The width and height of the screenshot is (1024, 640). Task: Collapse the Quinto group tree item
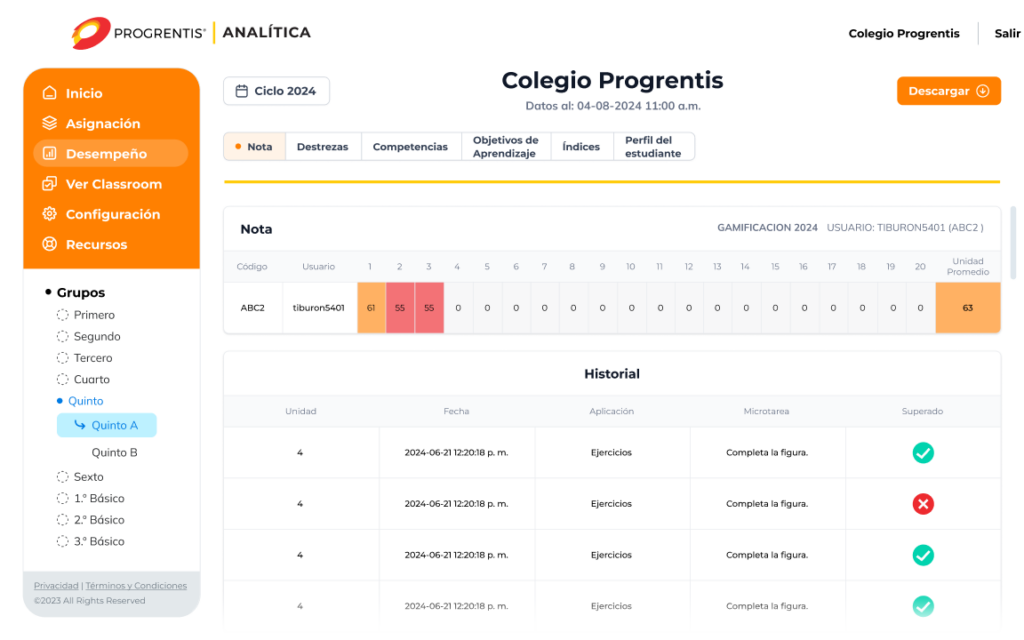point(85,401)
